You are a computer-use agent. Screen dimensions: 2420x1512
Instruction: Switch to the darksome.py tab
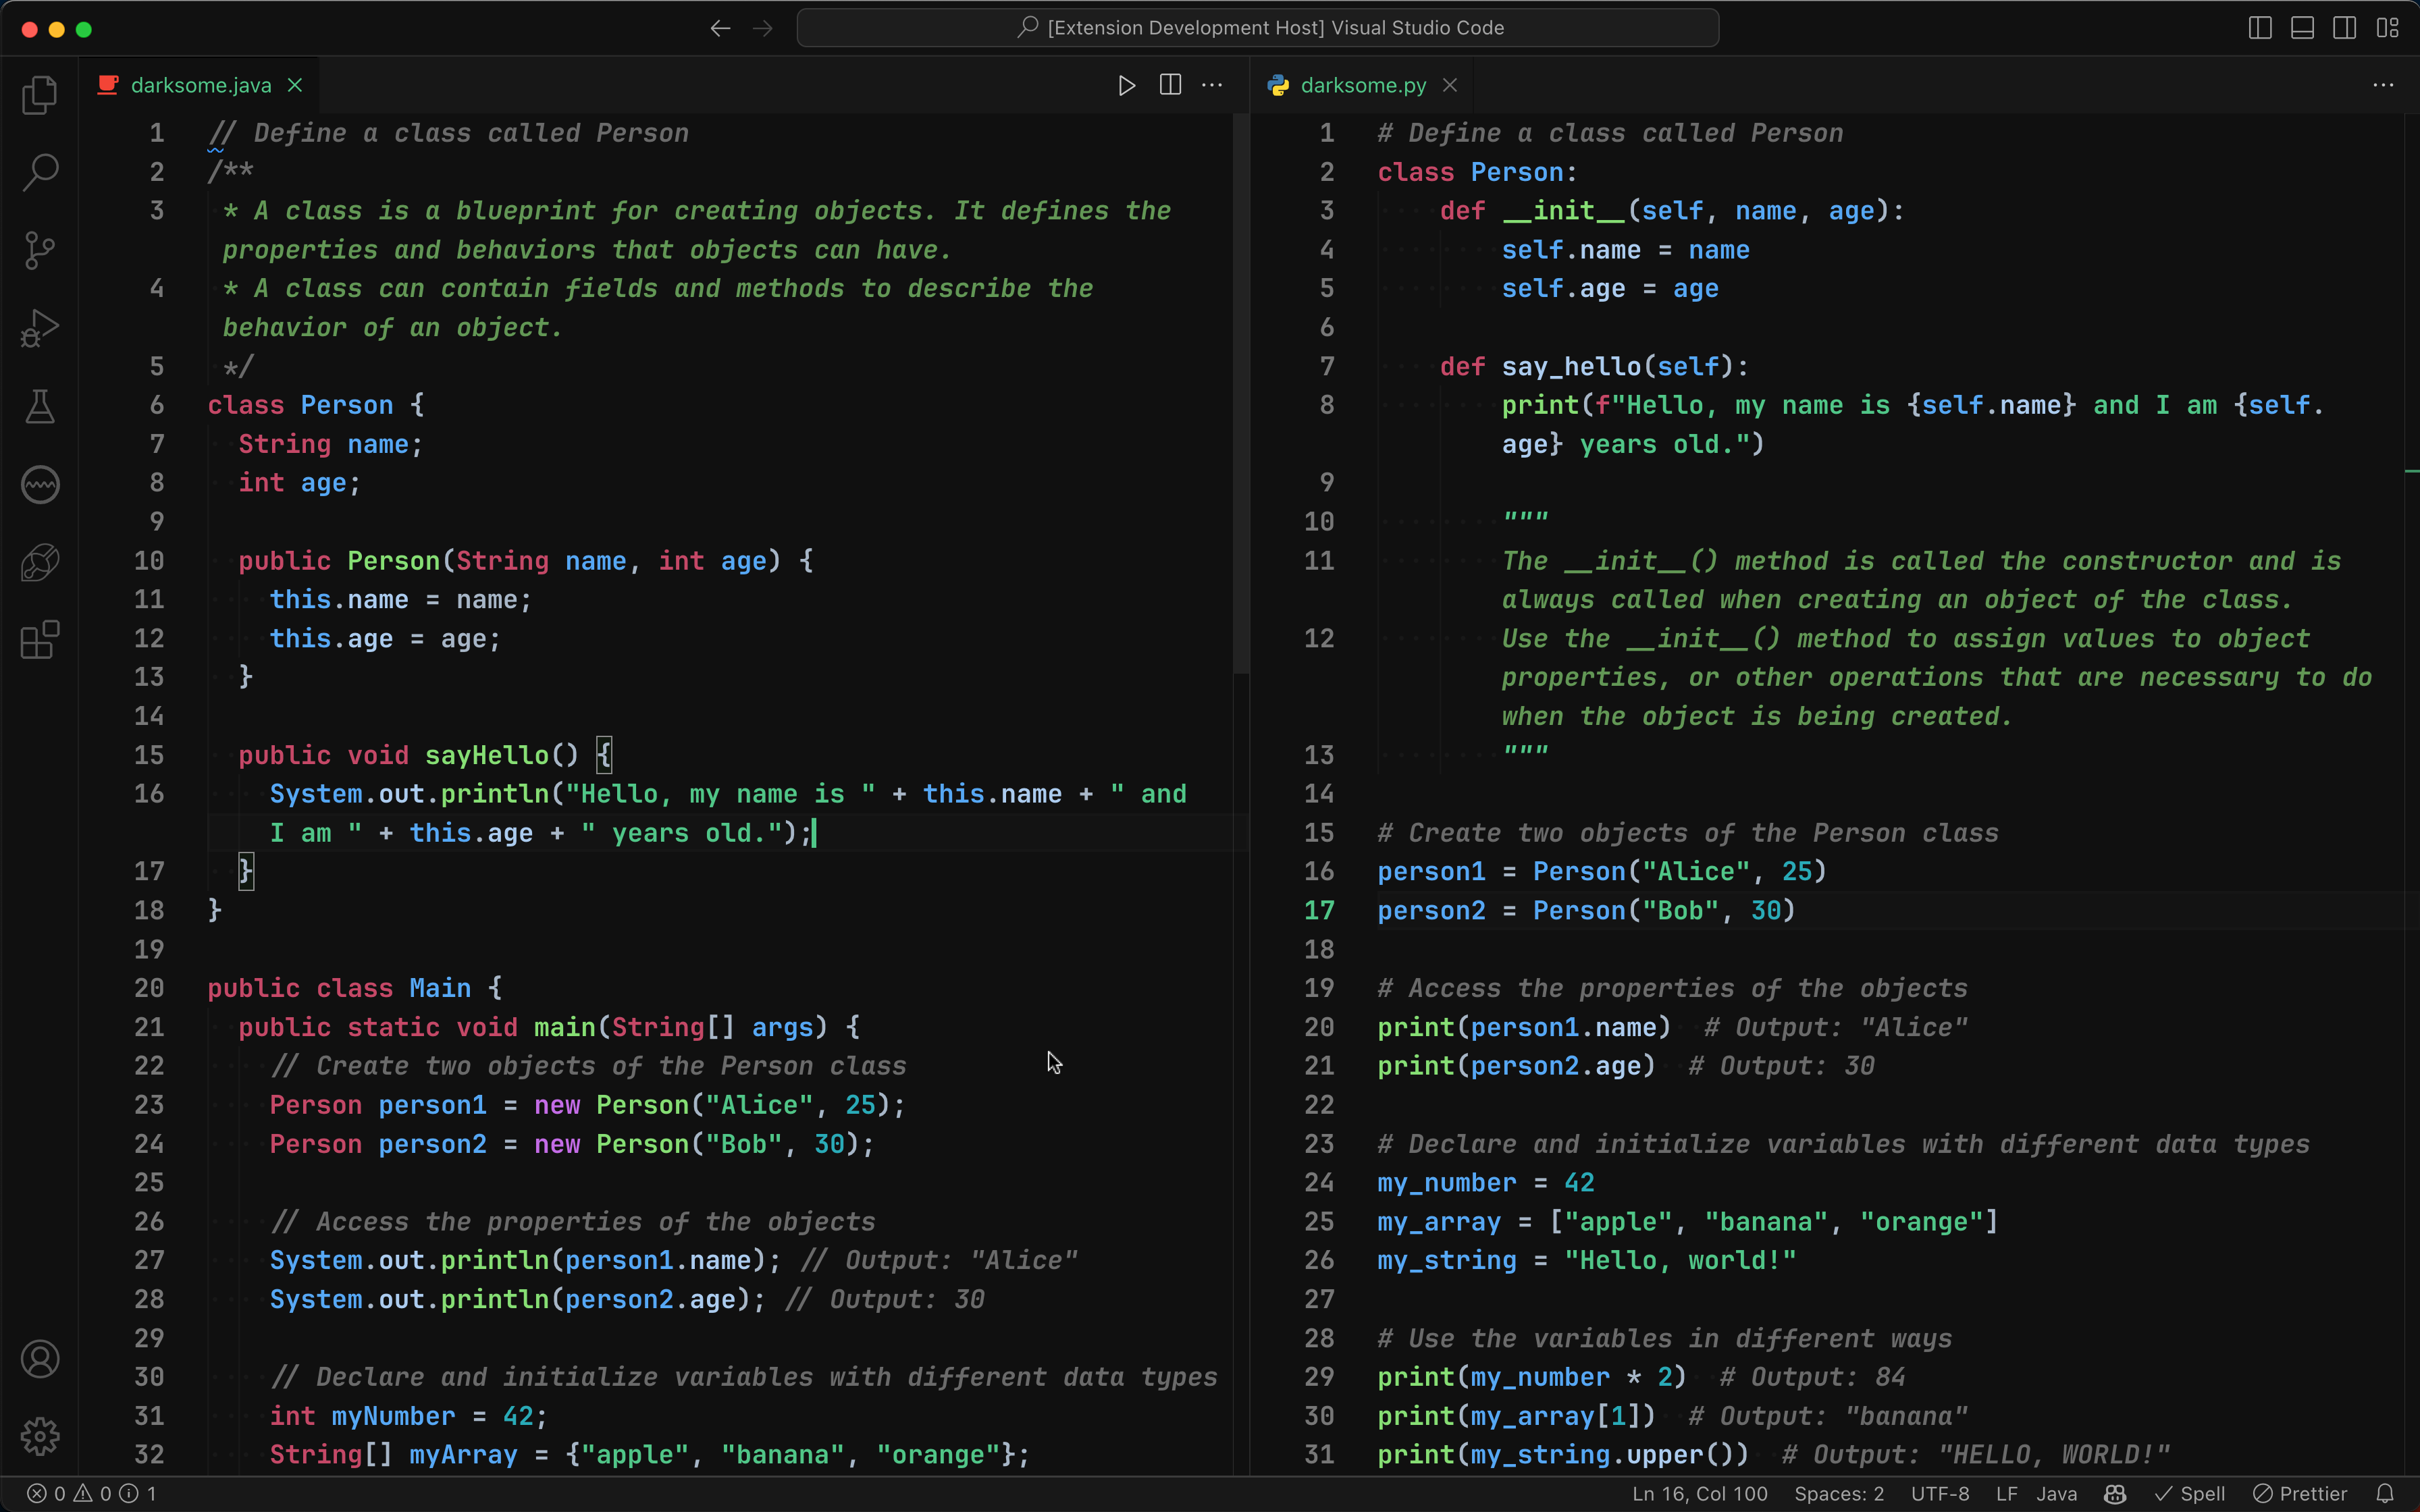[x=1362, y=86]
